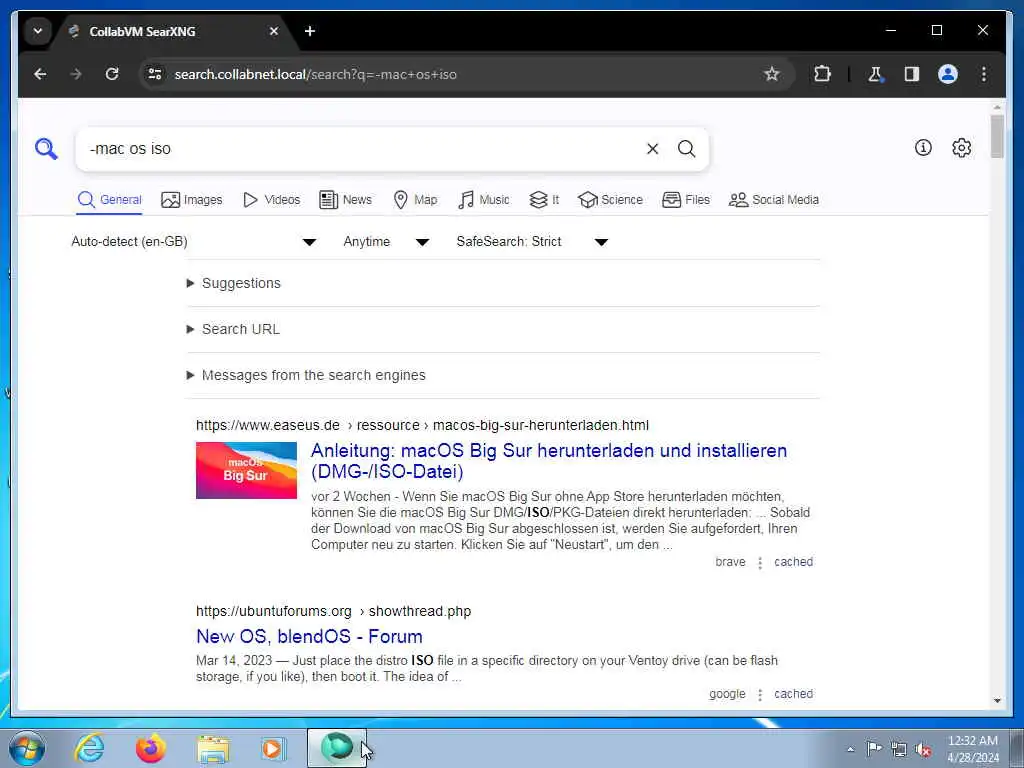The width and height of the screenshot is (1024, 768).
Task: Close the CollabVM SearXNG tab
Action: click(x=274, y=31)
